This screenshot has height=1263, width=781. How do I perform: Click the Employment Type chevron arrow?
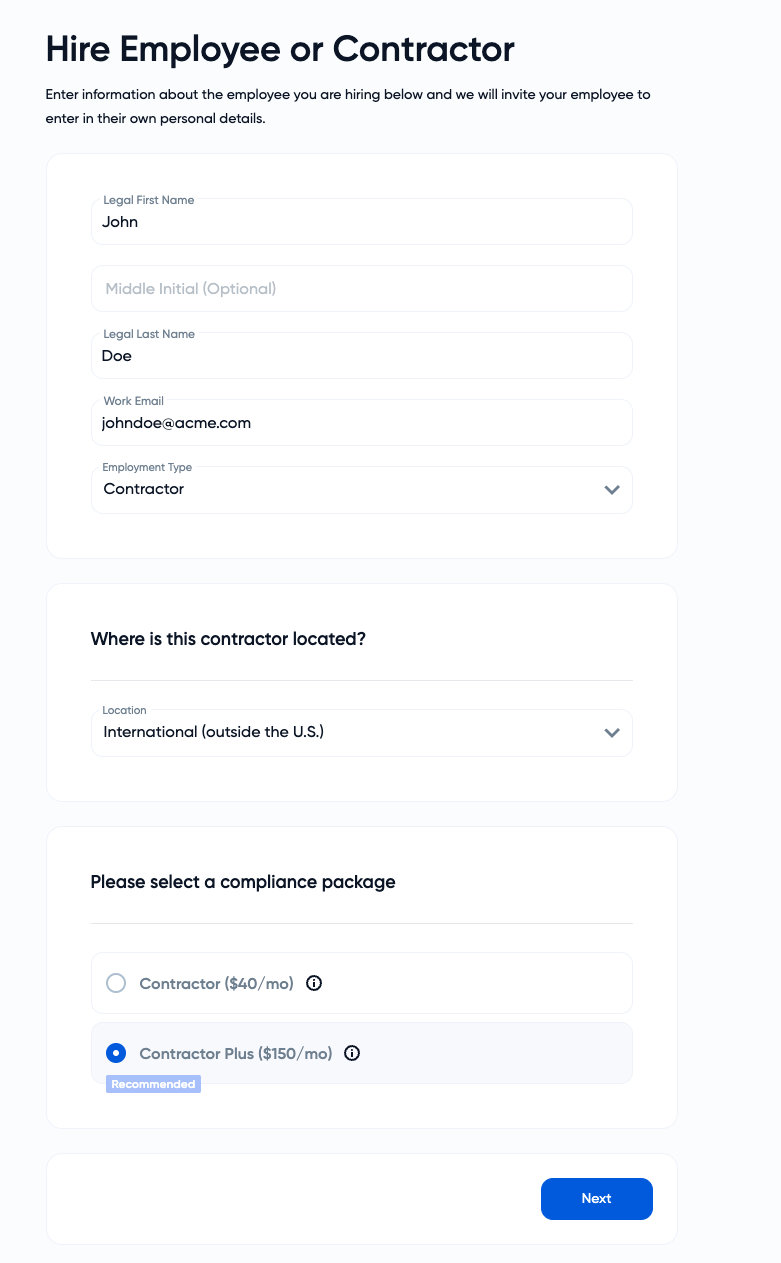612,490
